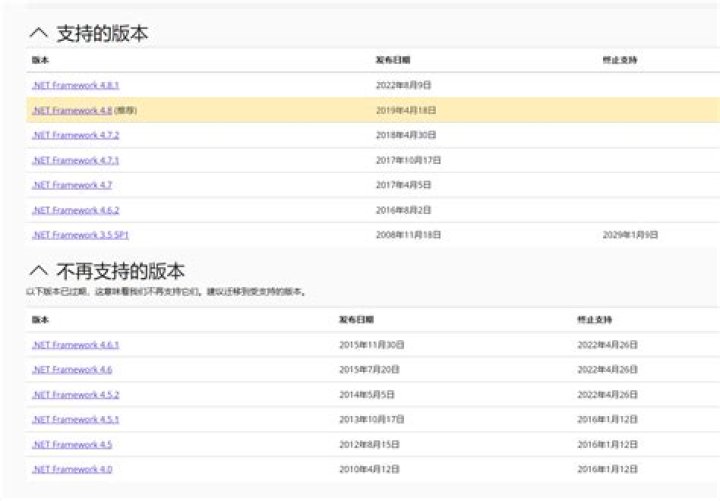Collapse the 支持的版本 section chevron
720x501 pixels.
39,34
